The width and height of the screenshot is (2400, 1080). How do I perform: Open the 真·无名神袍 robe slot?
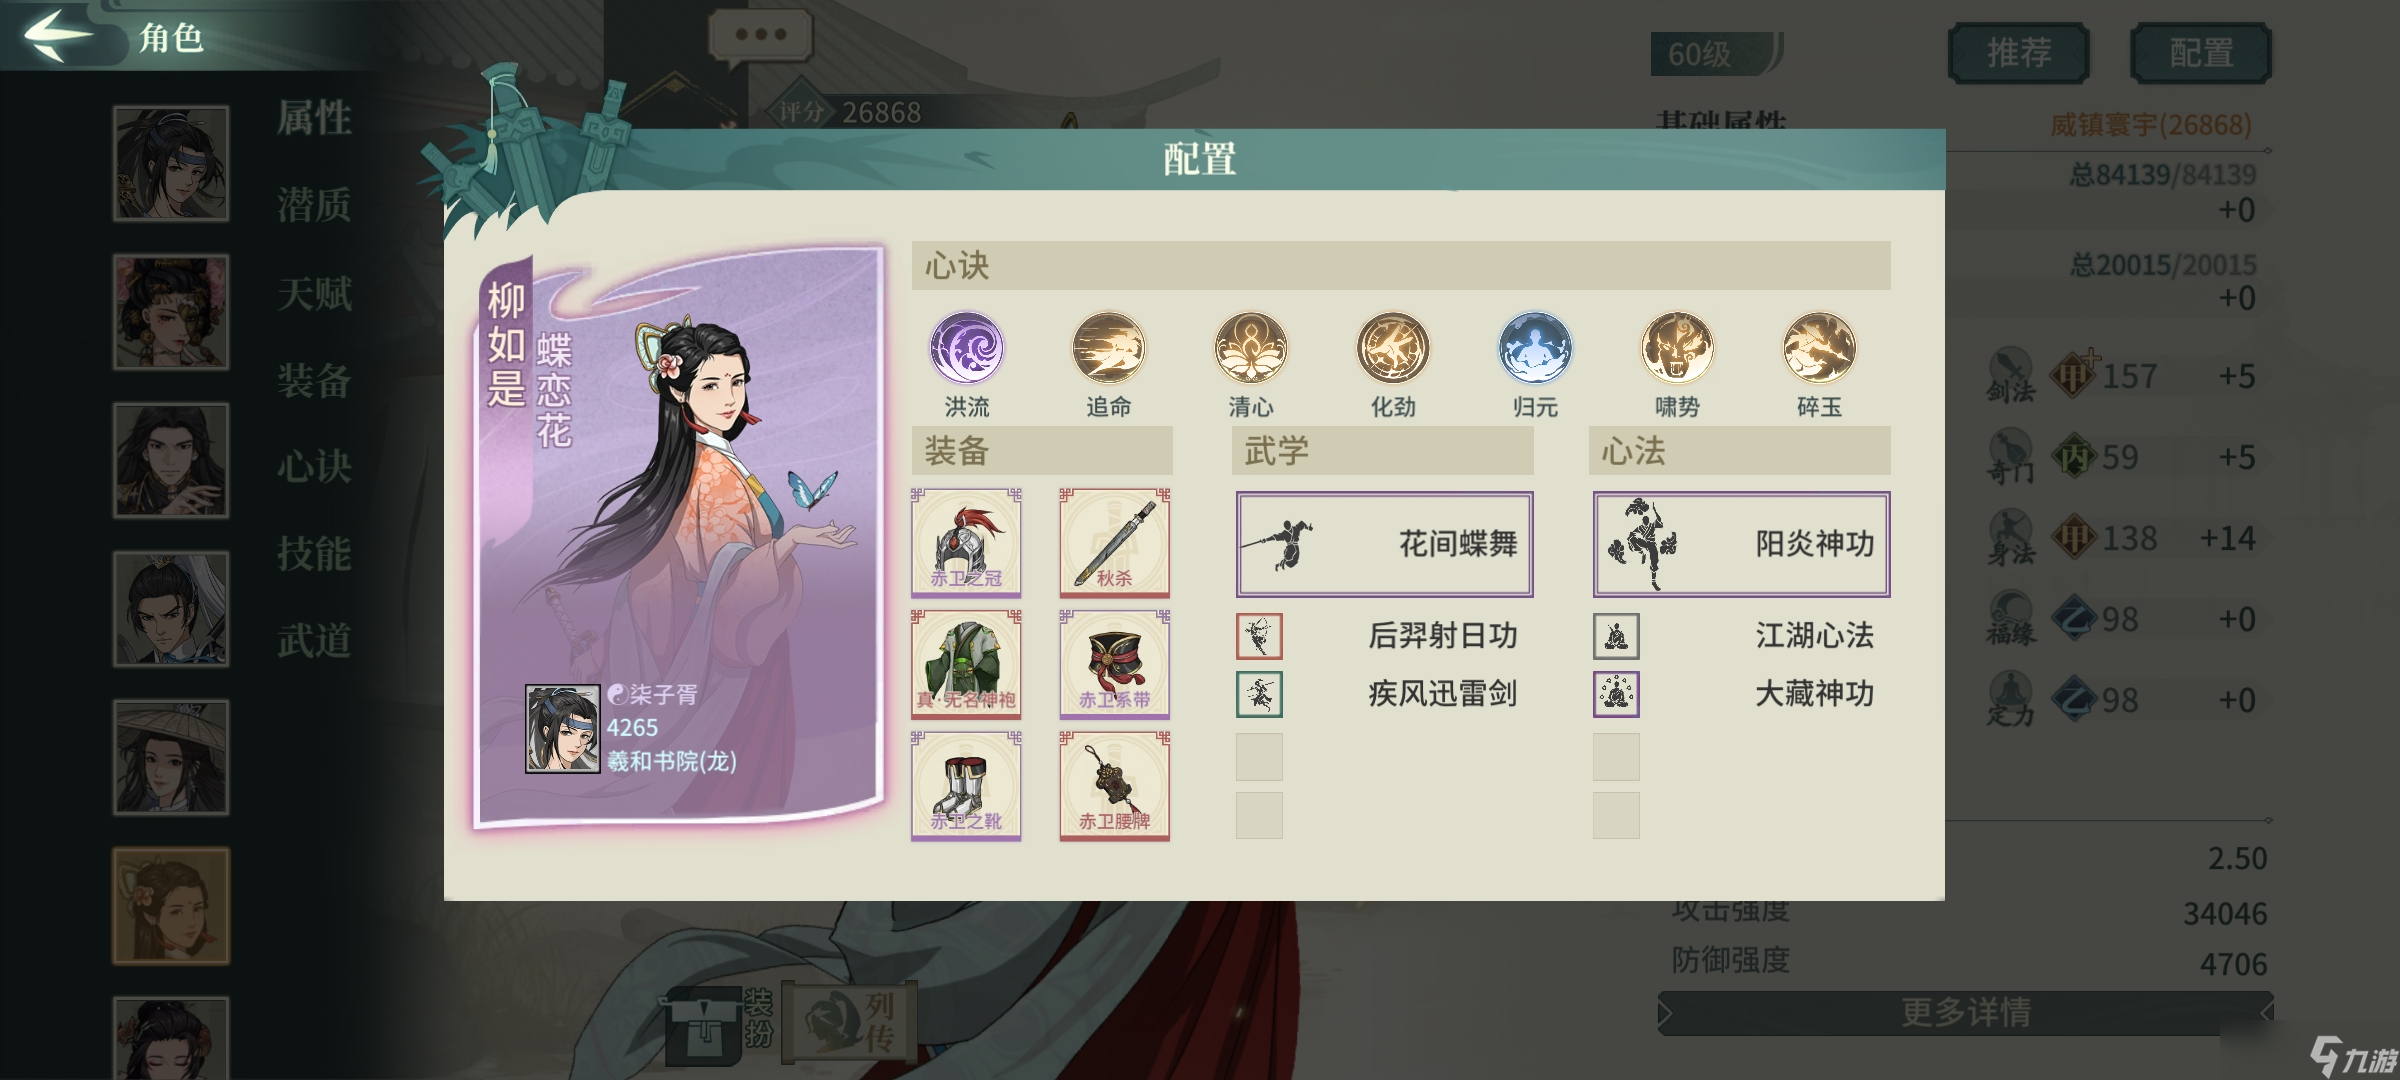966,664
